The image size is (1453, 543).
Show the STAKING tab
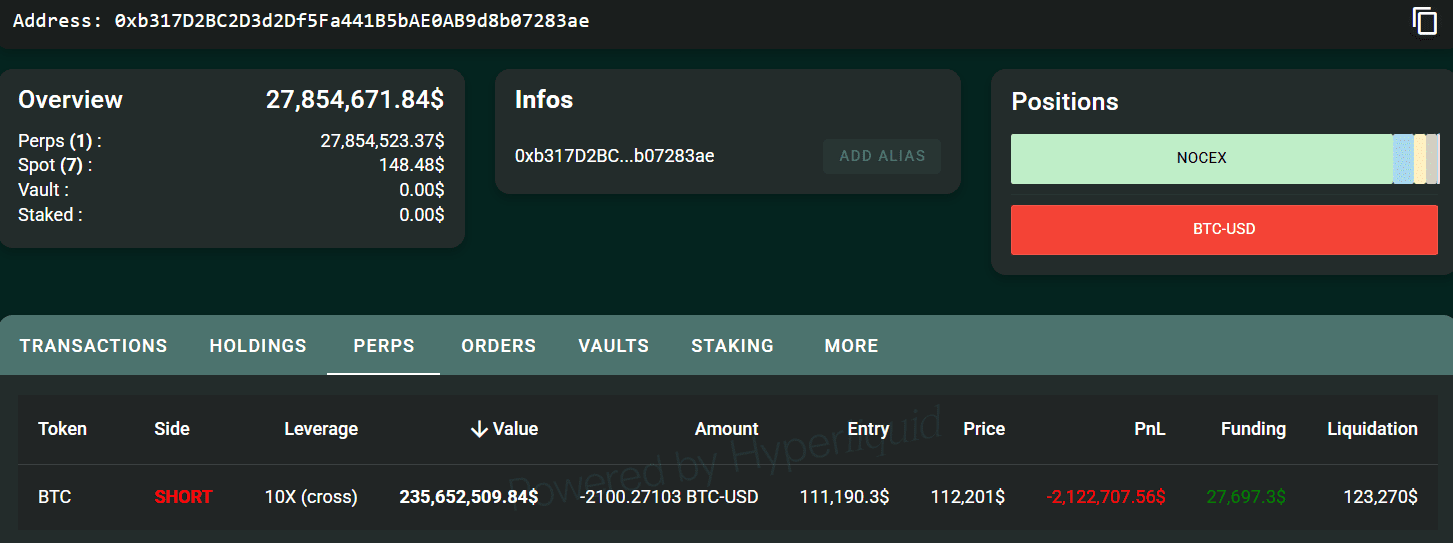click(733, 346)
